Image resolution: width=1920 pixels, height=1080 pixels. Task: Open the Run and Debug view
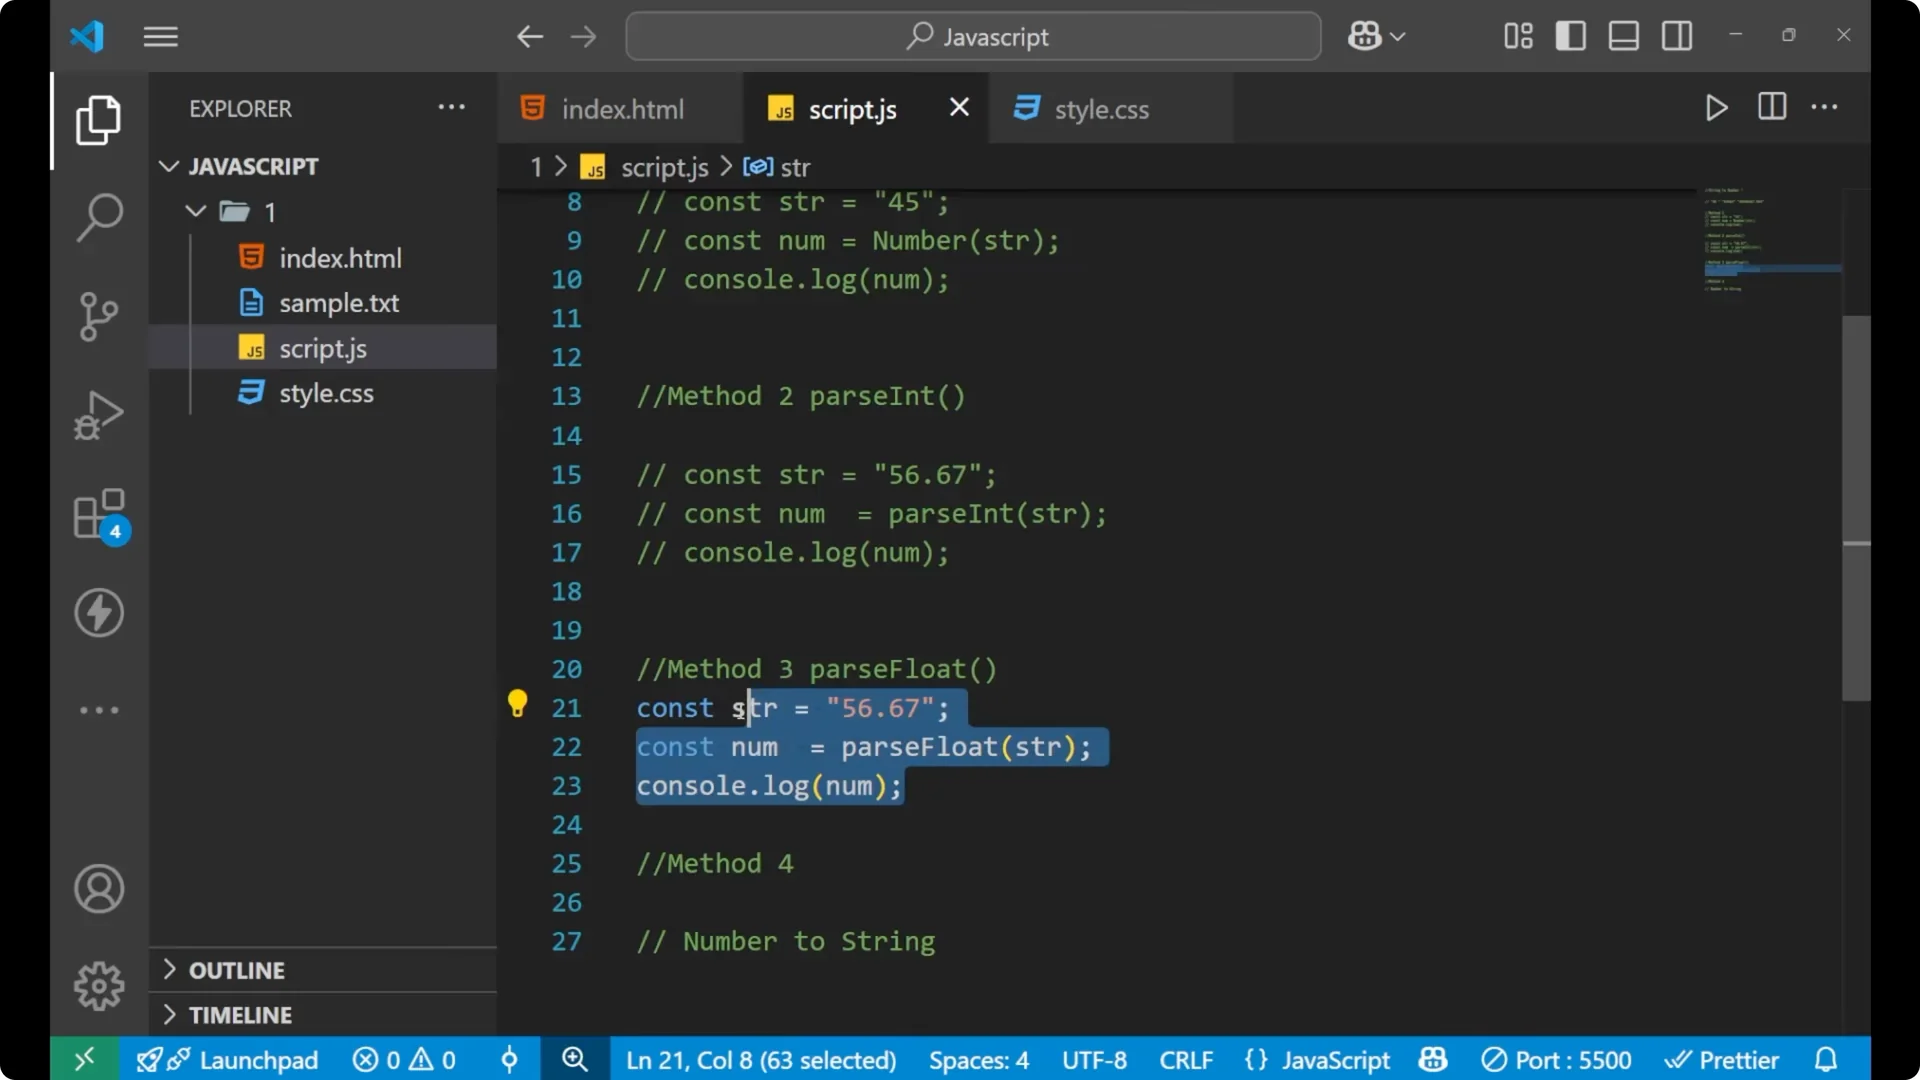tap(98, 415)
